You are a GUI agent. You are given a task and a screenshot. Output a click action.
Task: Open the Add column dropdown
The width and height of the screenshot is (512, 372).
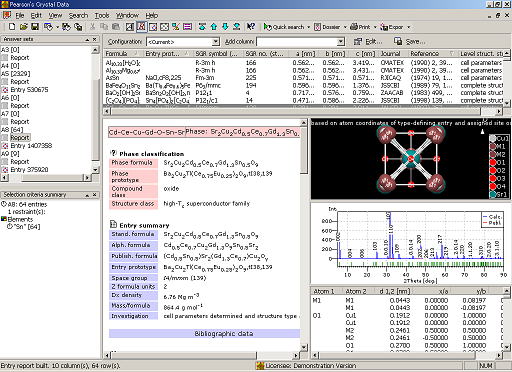pos(340,42)
